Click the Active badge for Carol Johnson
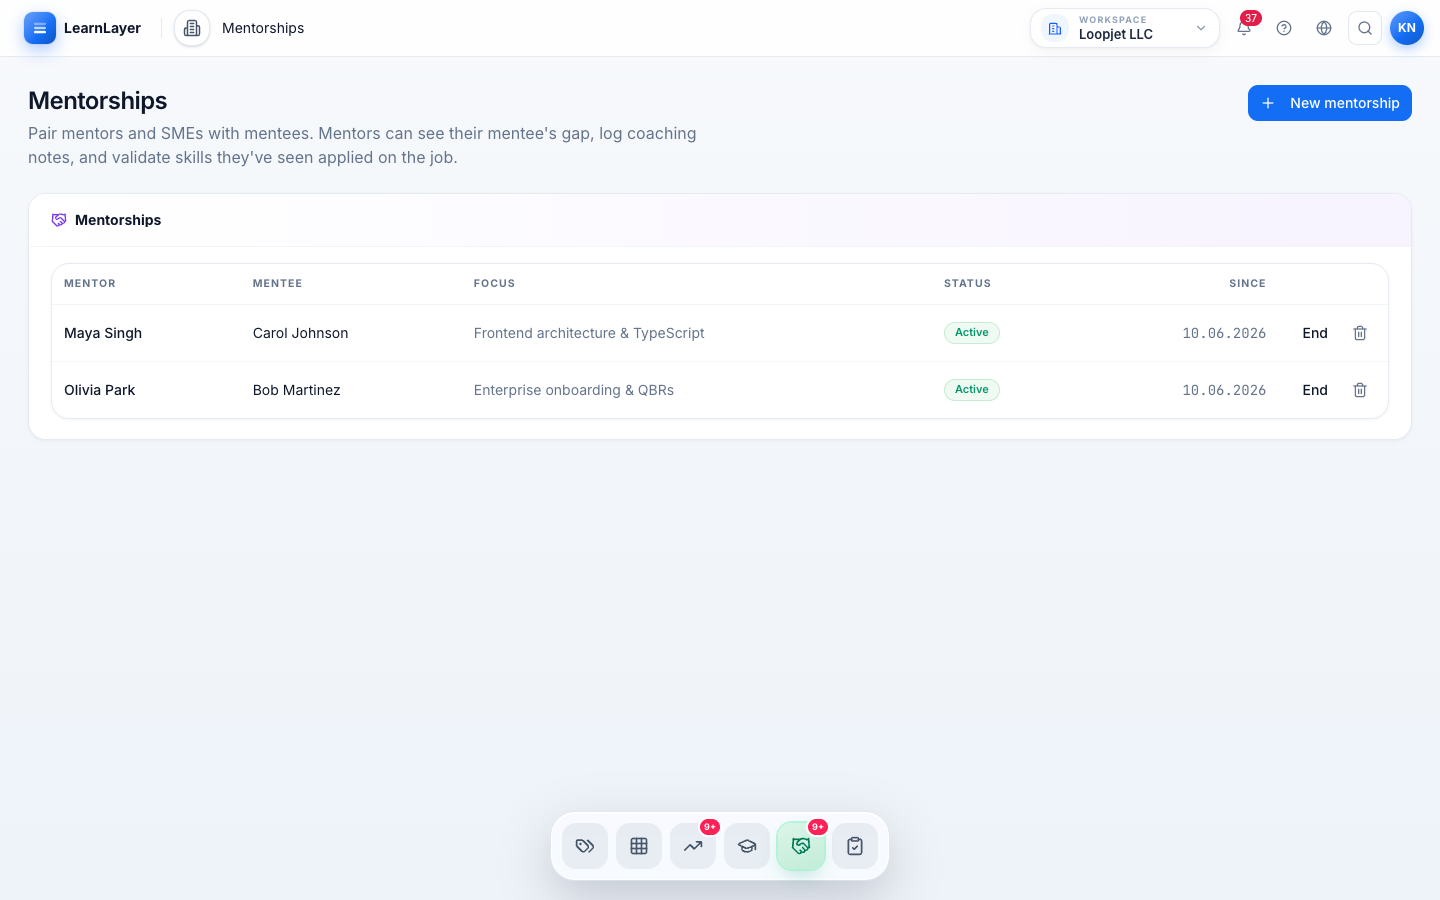This screenshot has height=900, width=1440. pos(972,333)
